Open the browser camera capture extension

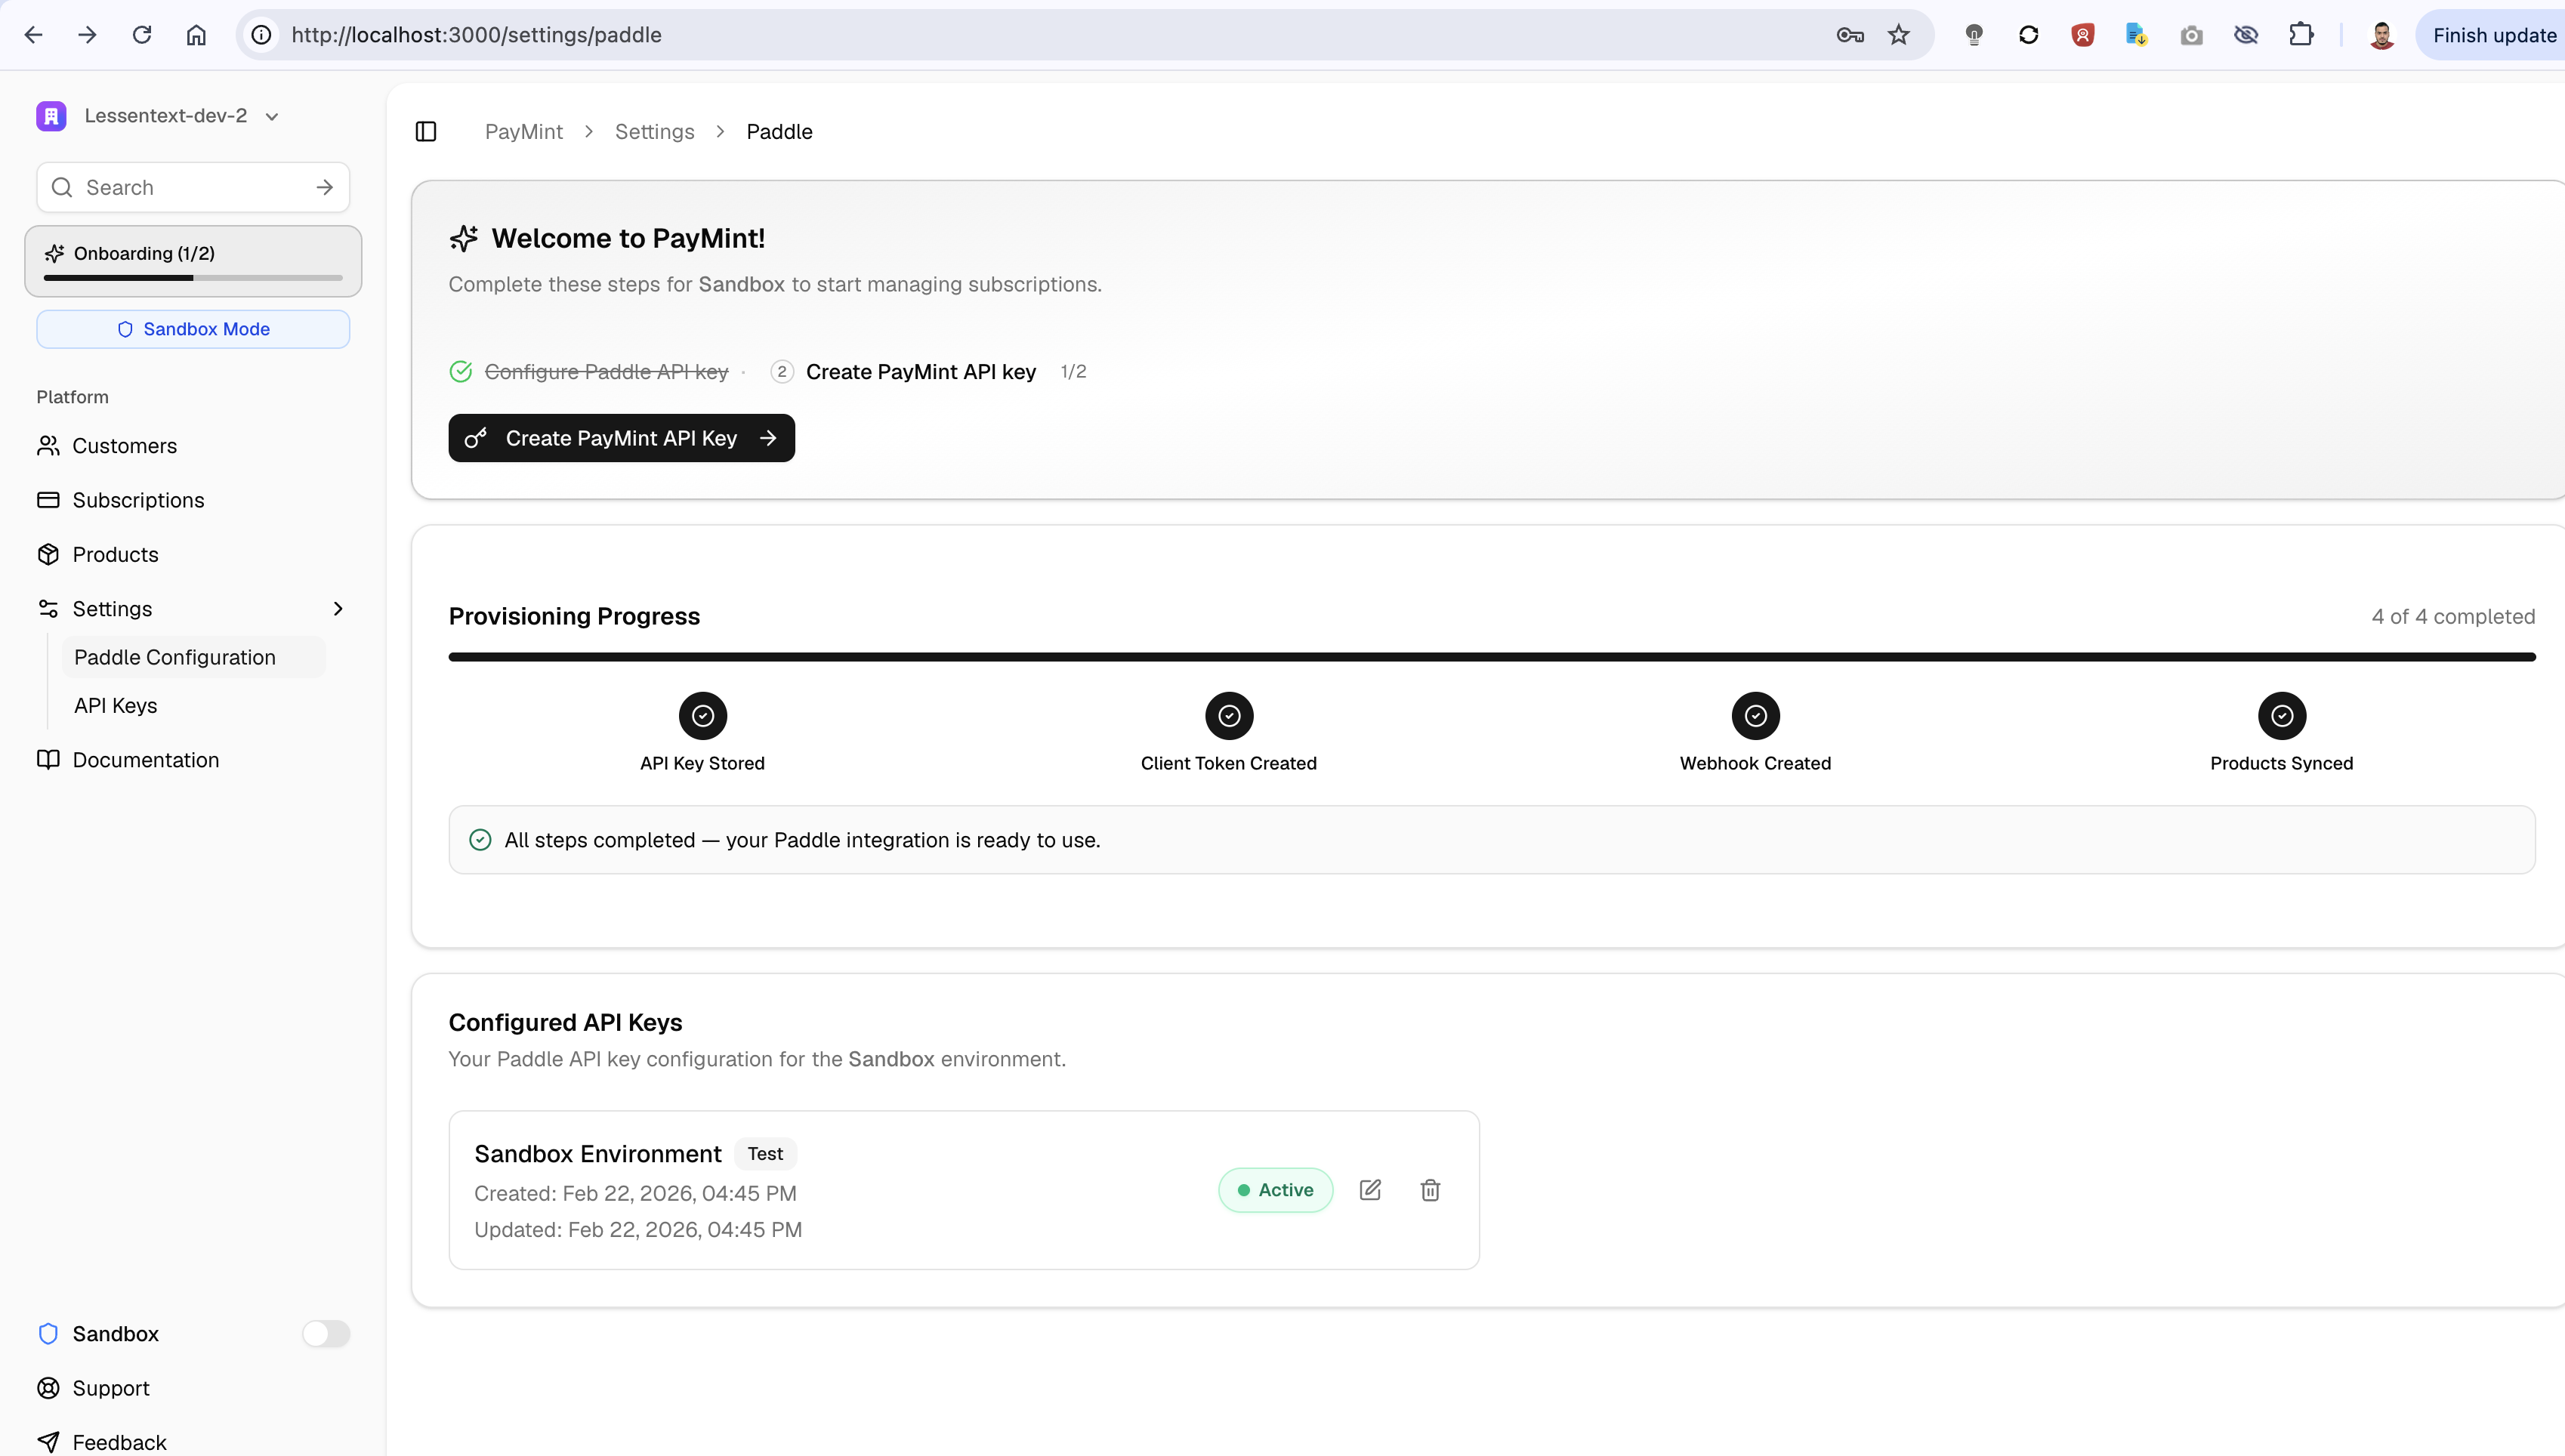(x=2190, y=34)
